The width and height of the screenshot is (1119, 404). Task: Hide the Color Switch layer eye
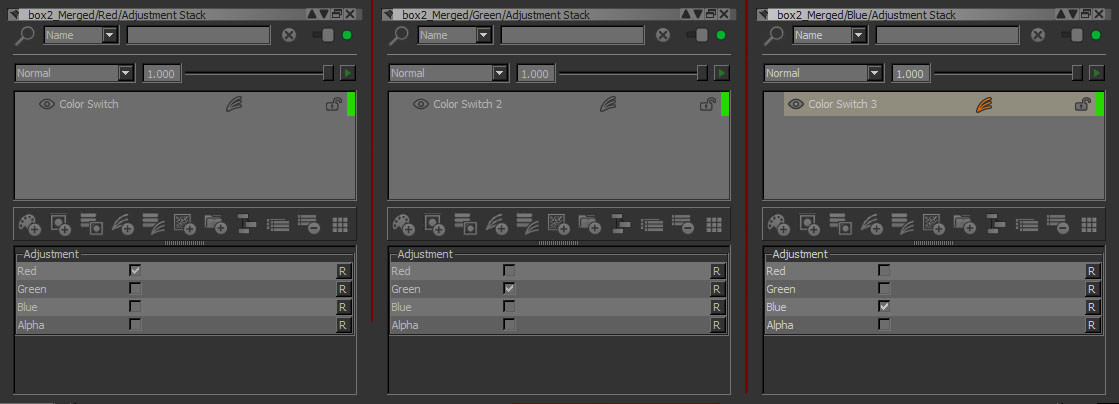tap(47, 104)
